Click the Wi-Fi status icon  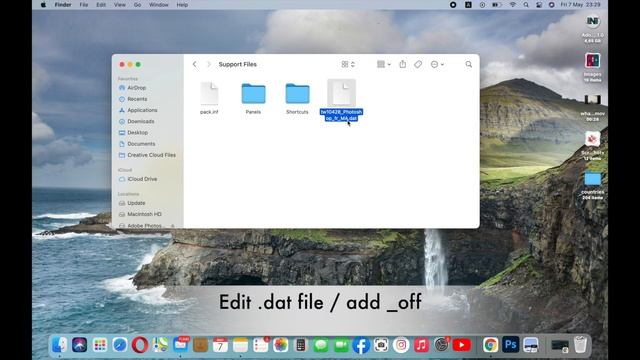(x=513, y=5)
